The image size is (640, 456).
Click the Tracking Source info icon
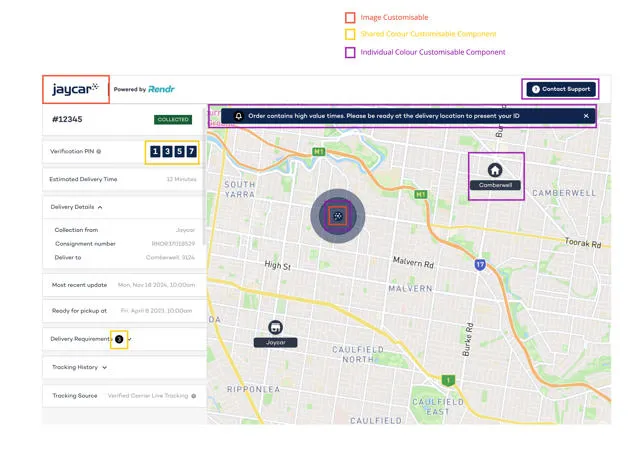tap(193, 396)
